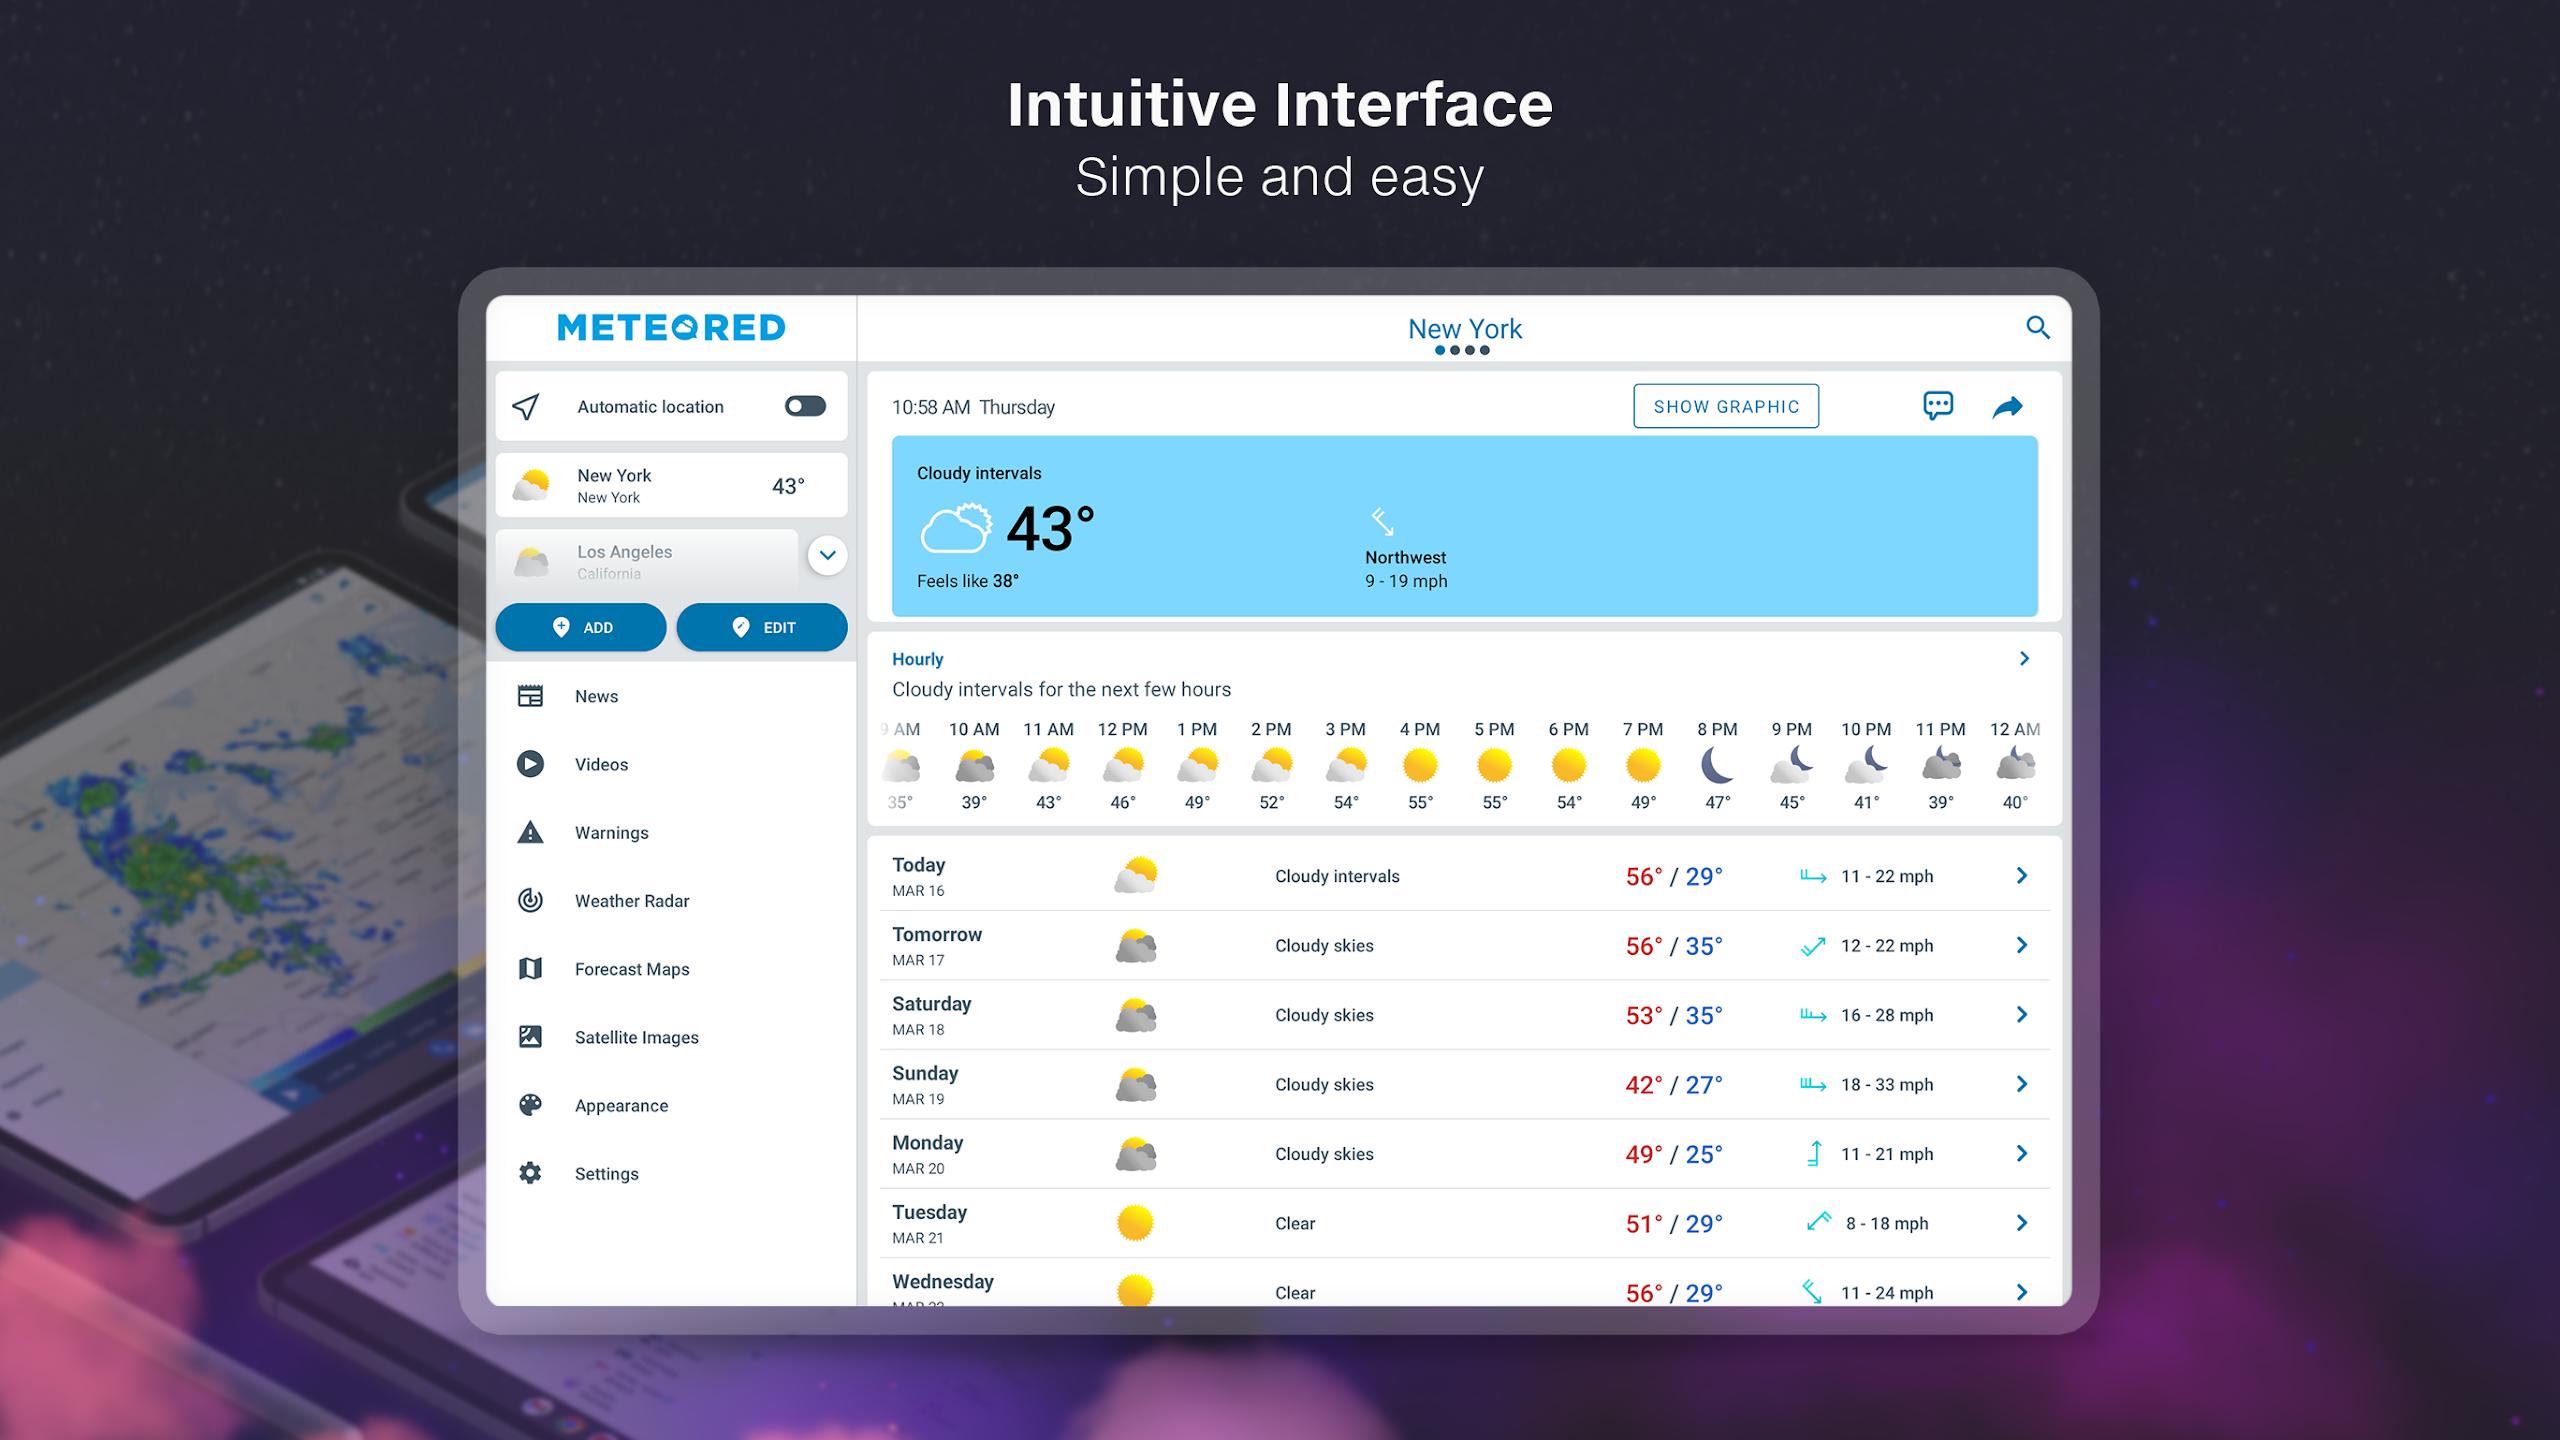Click the comment/message icon toolbar

pos(1938,404)
